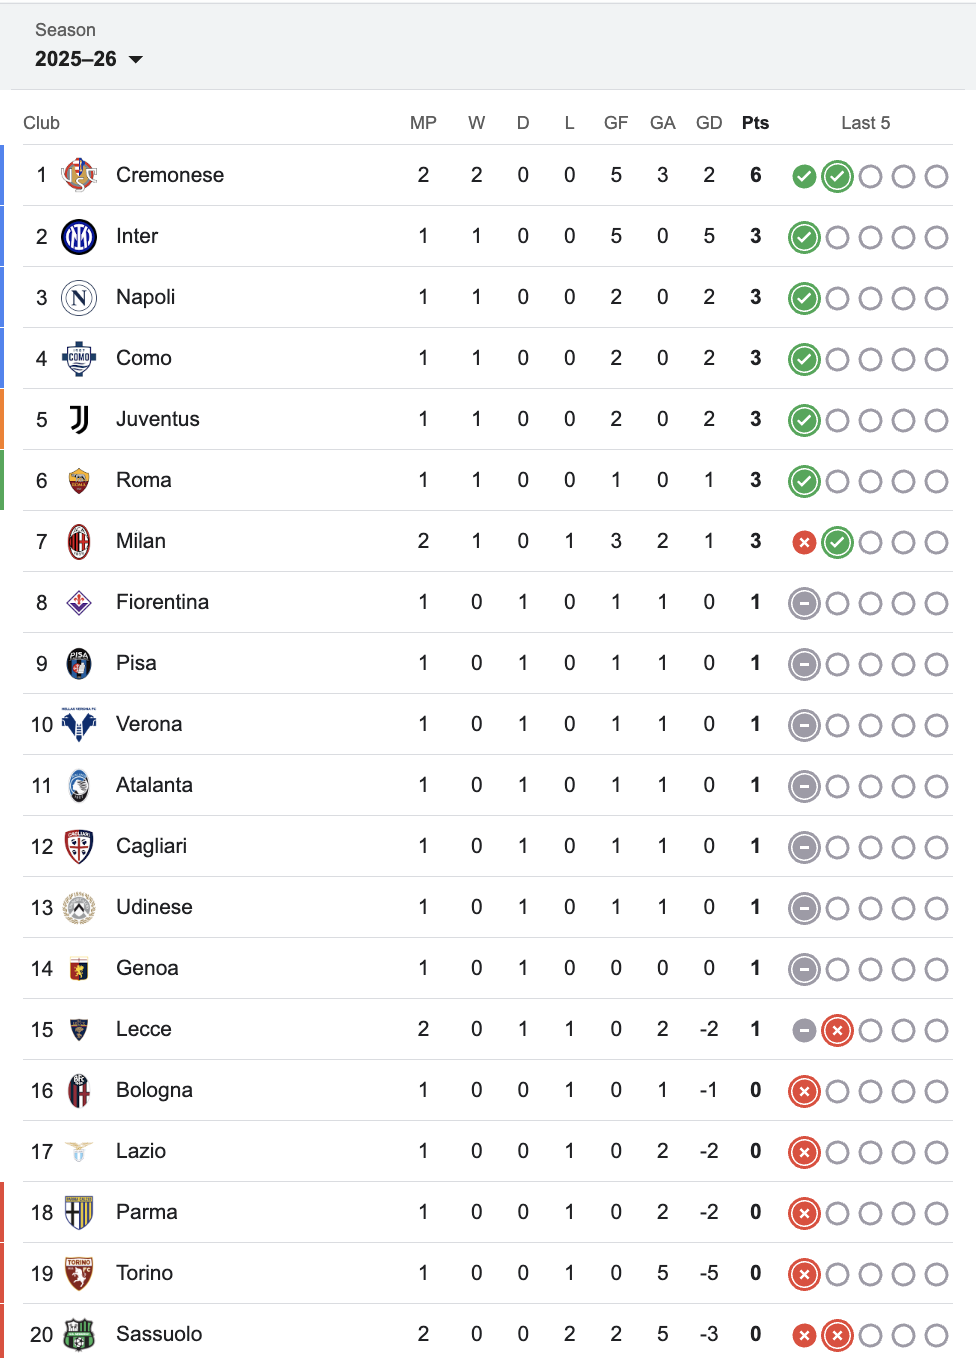Click Genoa's grey draw indicator
This screenshot has width=976, height=1358.
pyautogui.click(x=804, y=970)
